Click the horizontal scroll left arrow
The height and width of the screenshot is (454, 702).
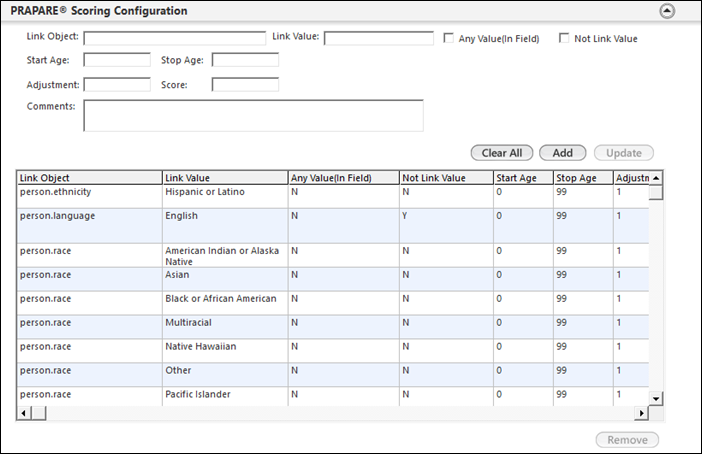[x=24, y=413]
